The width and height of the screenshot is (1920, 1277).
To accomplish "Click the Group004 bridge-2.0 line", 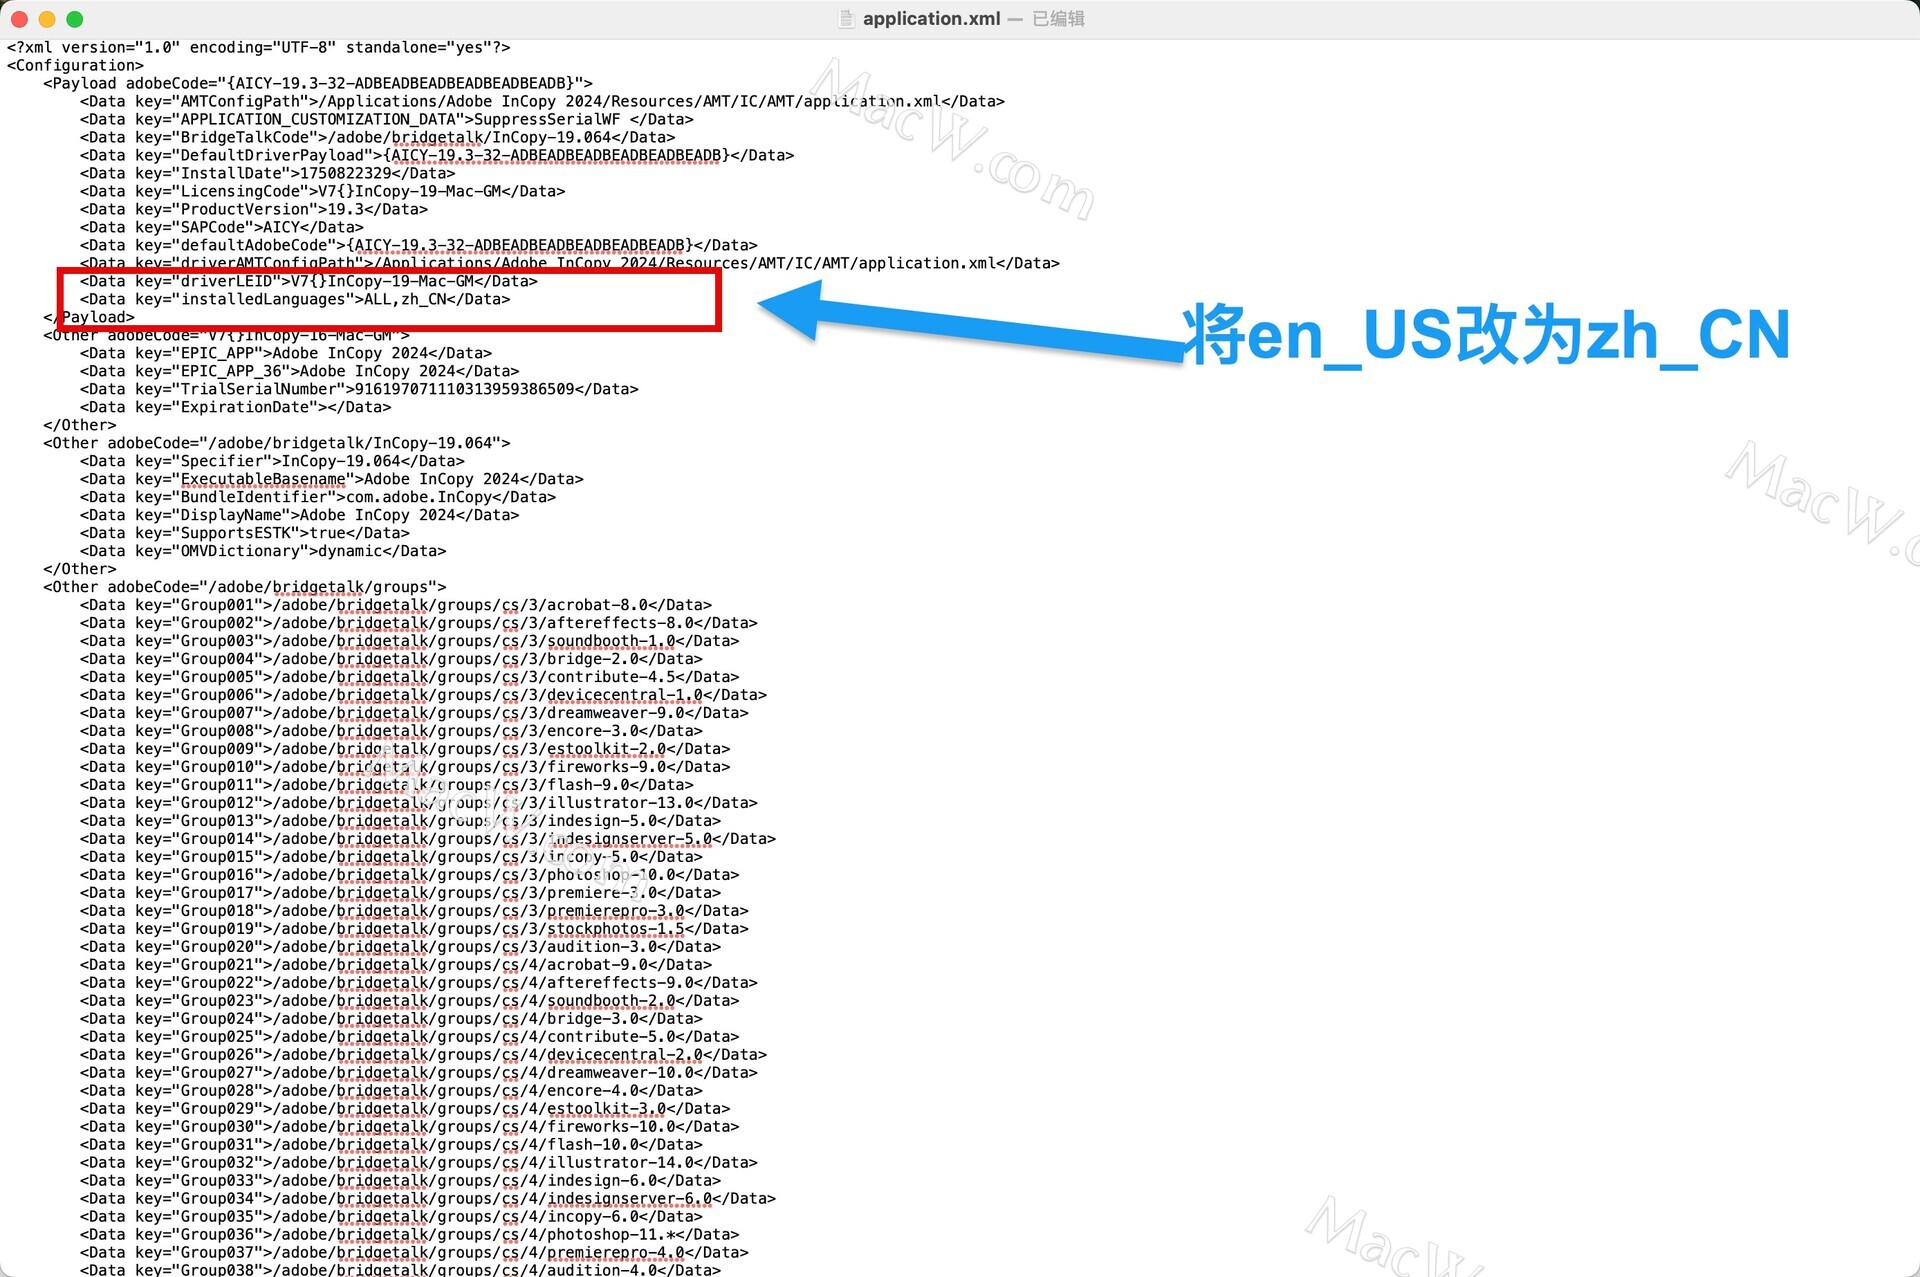I will click(391, 659).
